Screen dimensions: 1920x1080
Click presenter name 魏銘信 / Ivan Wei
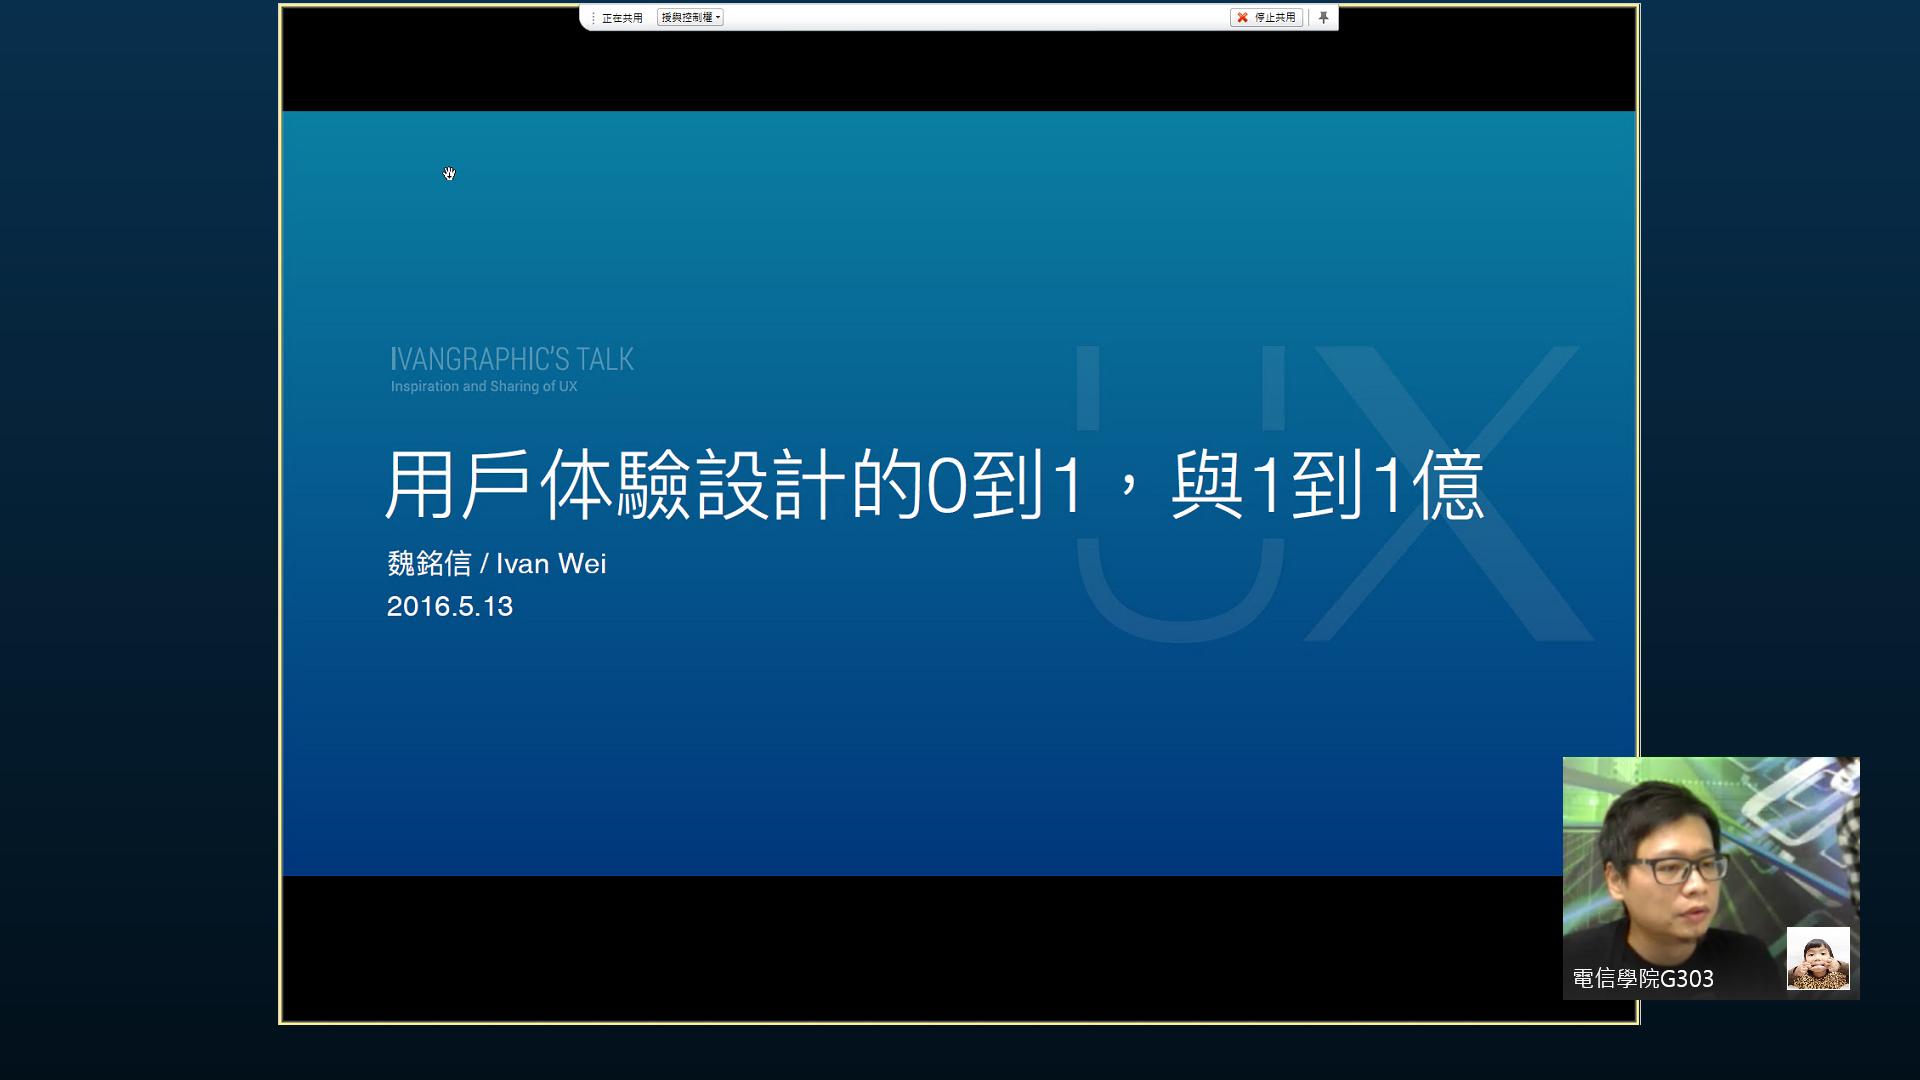pos(496,563)
